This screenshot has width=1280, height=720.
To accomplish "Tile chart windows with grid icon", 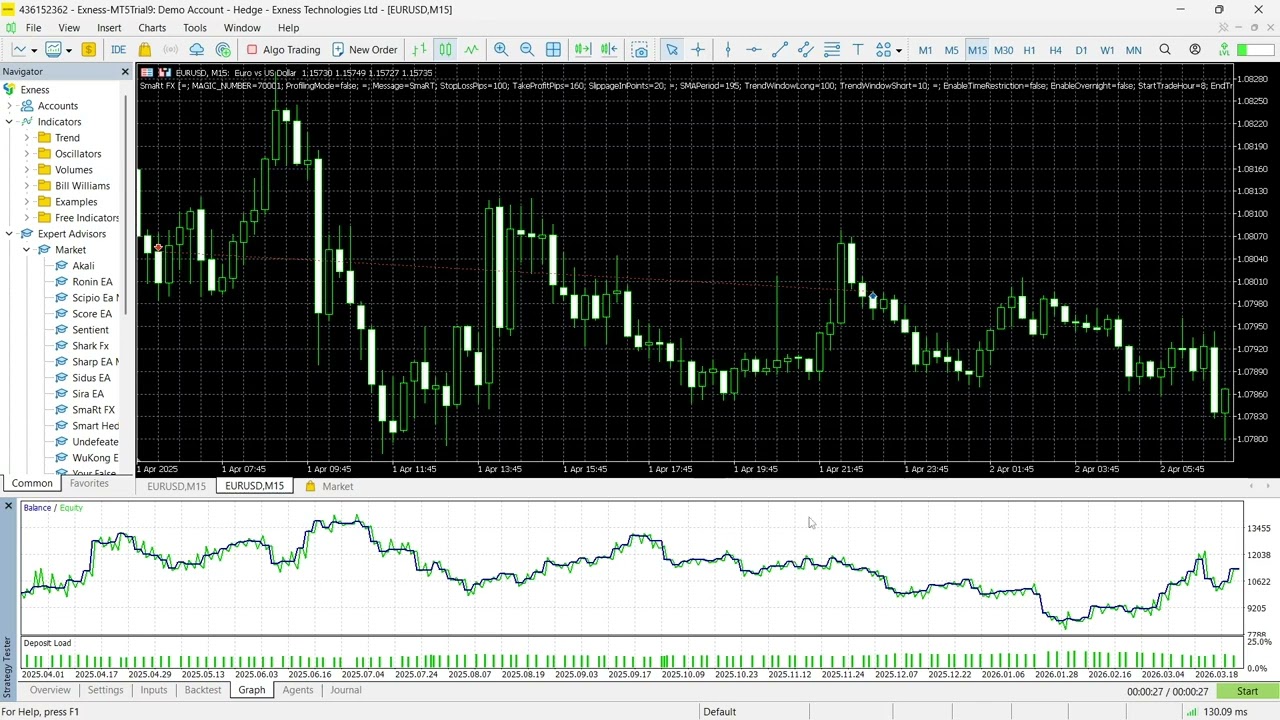I will pos(553,50).
